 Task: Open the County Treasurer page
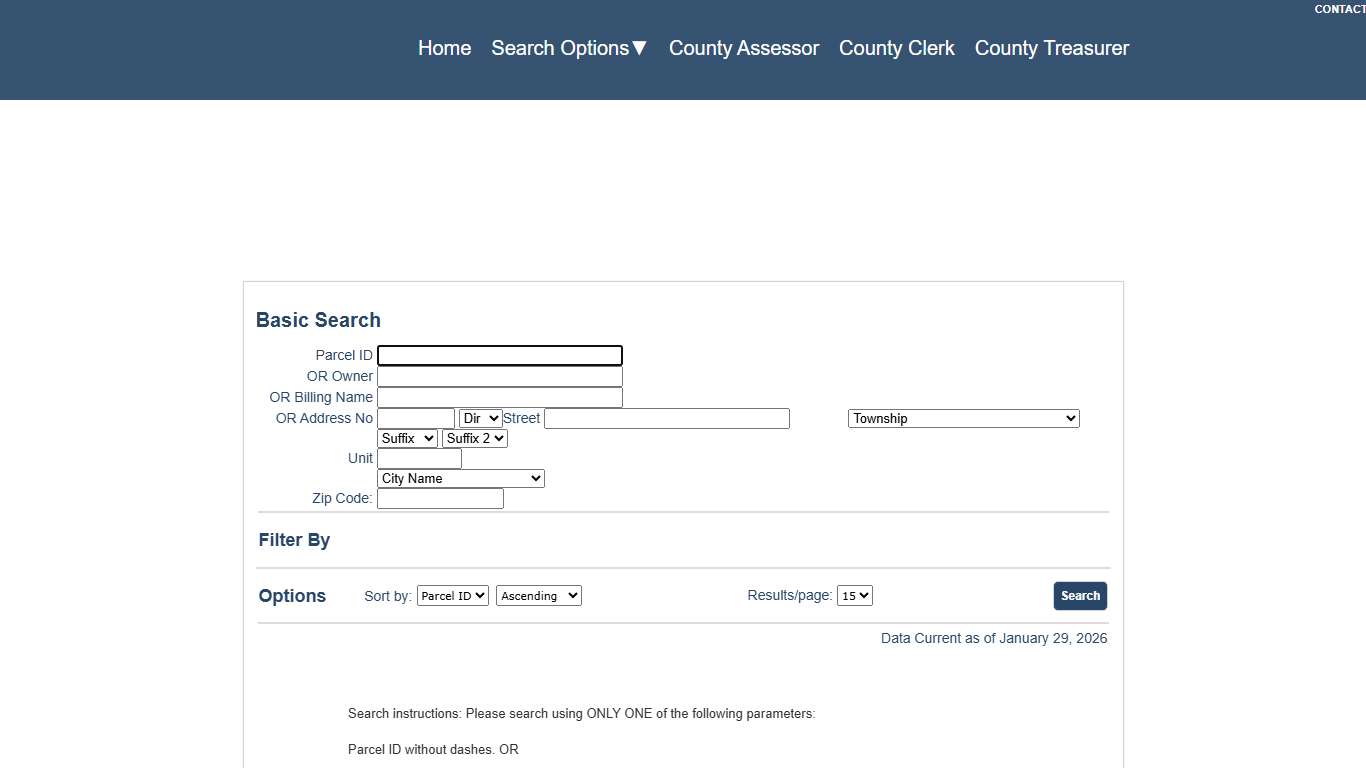pyautogui.click(x=1051, y=48)
